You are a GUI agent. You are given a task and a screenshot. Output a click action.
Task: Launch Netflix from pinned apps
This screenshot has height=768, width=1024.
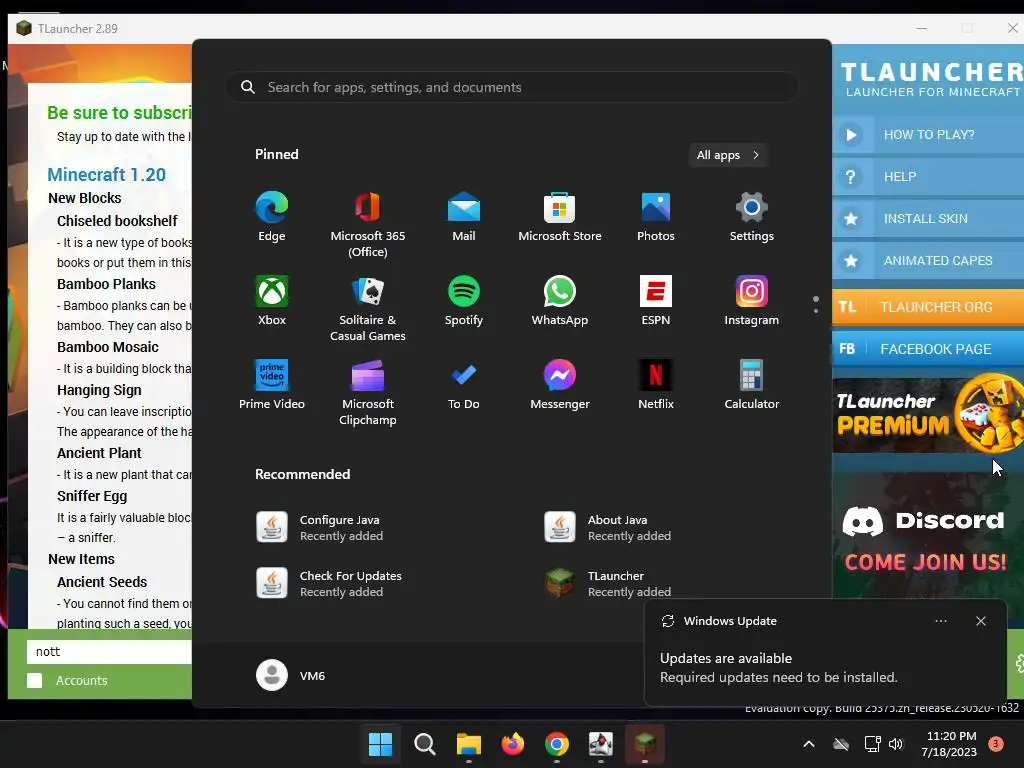coord(656,385)
